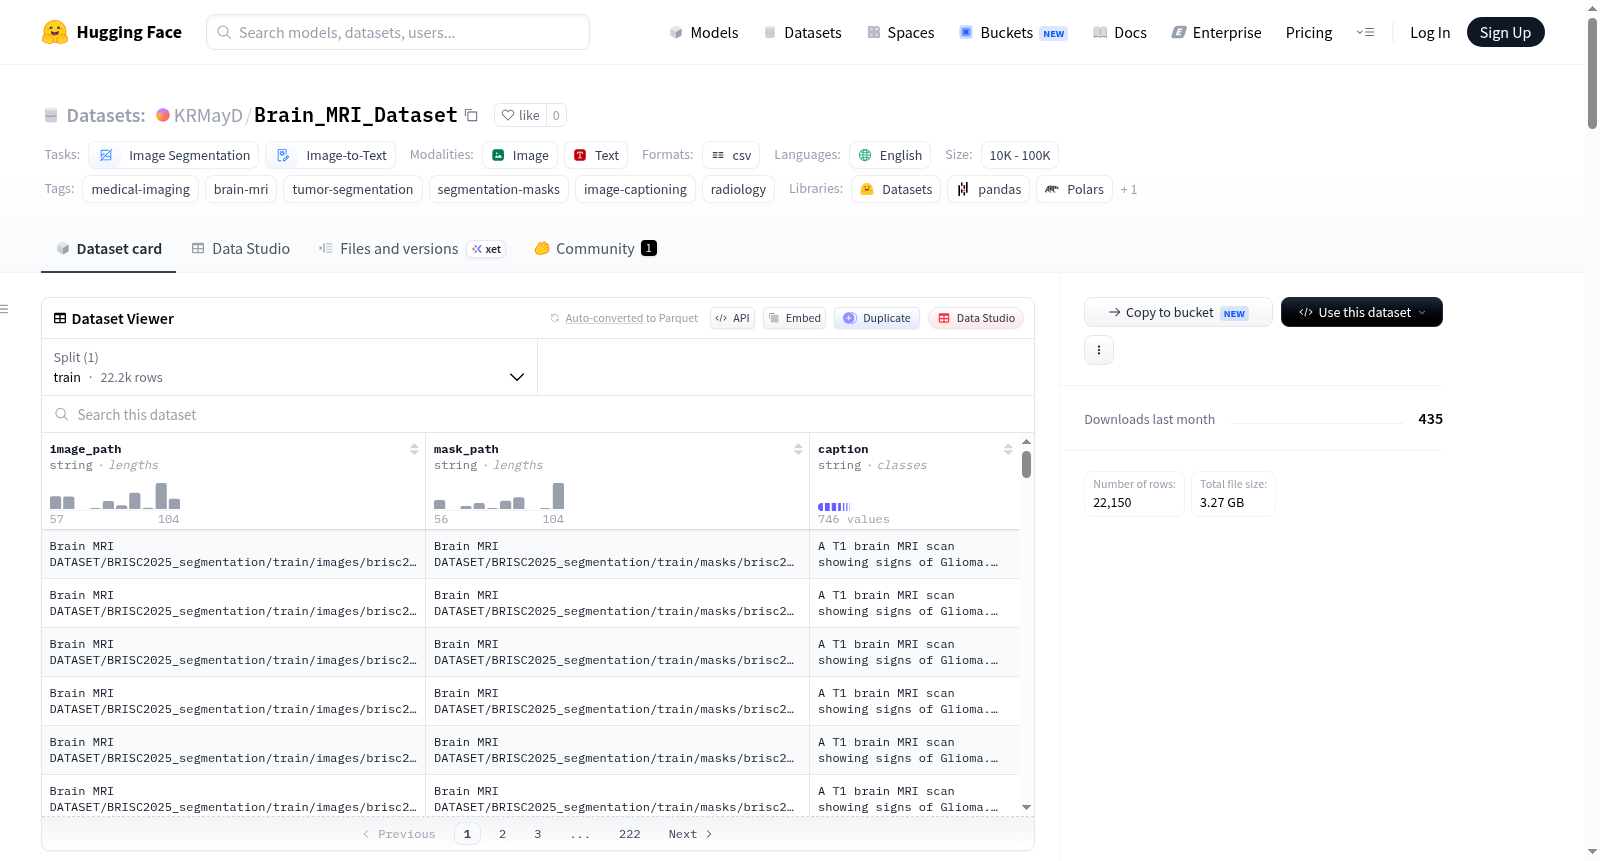Viewport: 1600px width, 861px height.
Task: Focus the Search this dataset field
Action: click(x=538, y=414)
